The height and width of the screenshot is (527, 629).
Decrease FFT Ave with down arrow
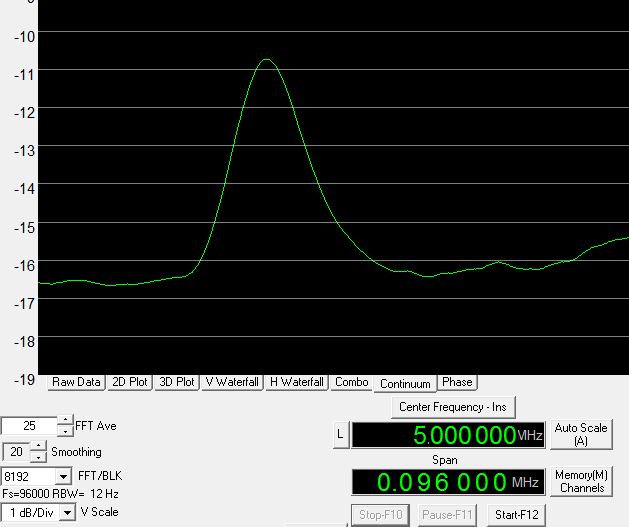pos(65,431)
